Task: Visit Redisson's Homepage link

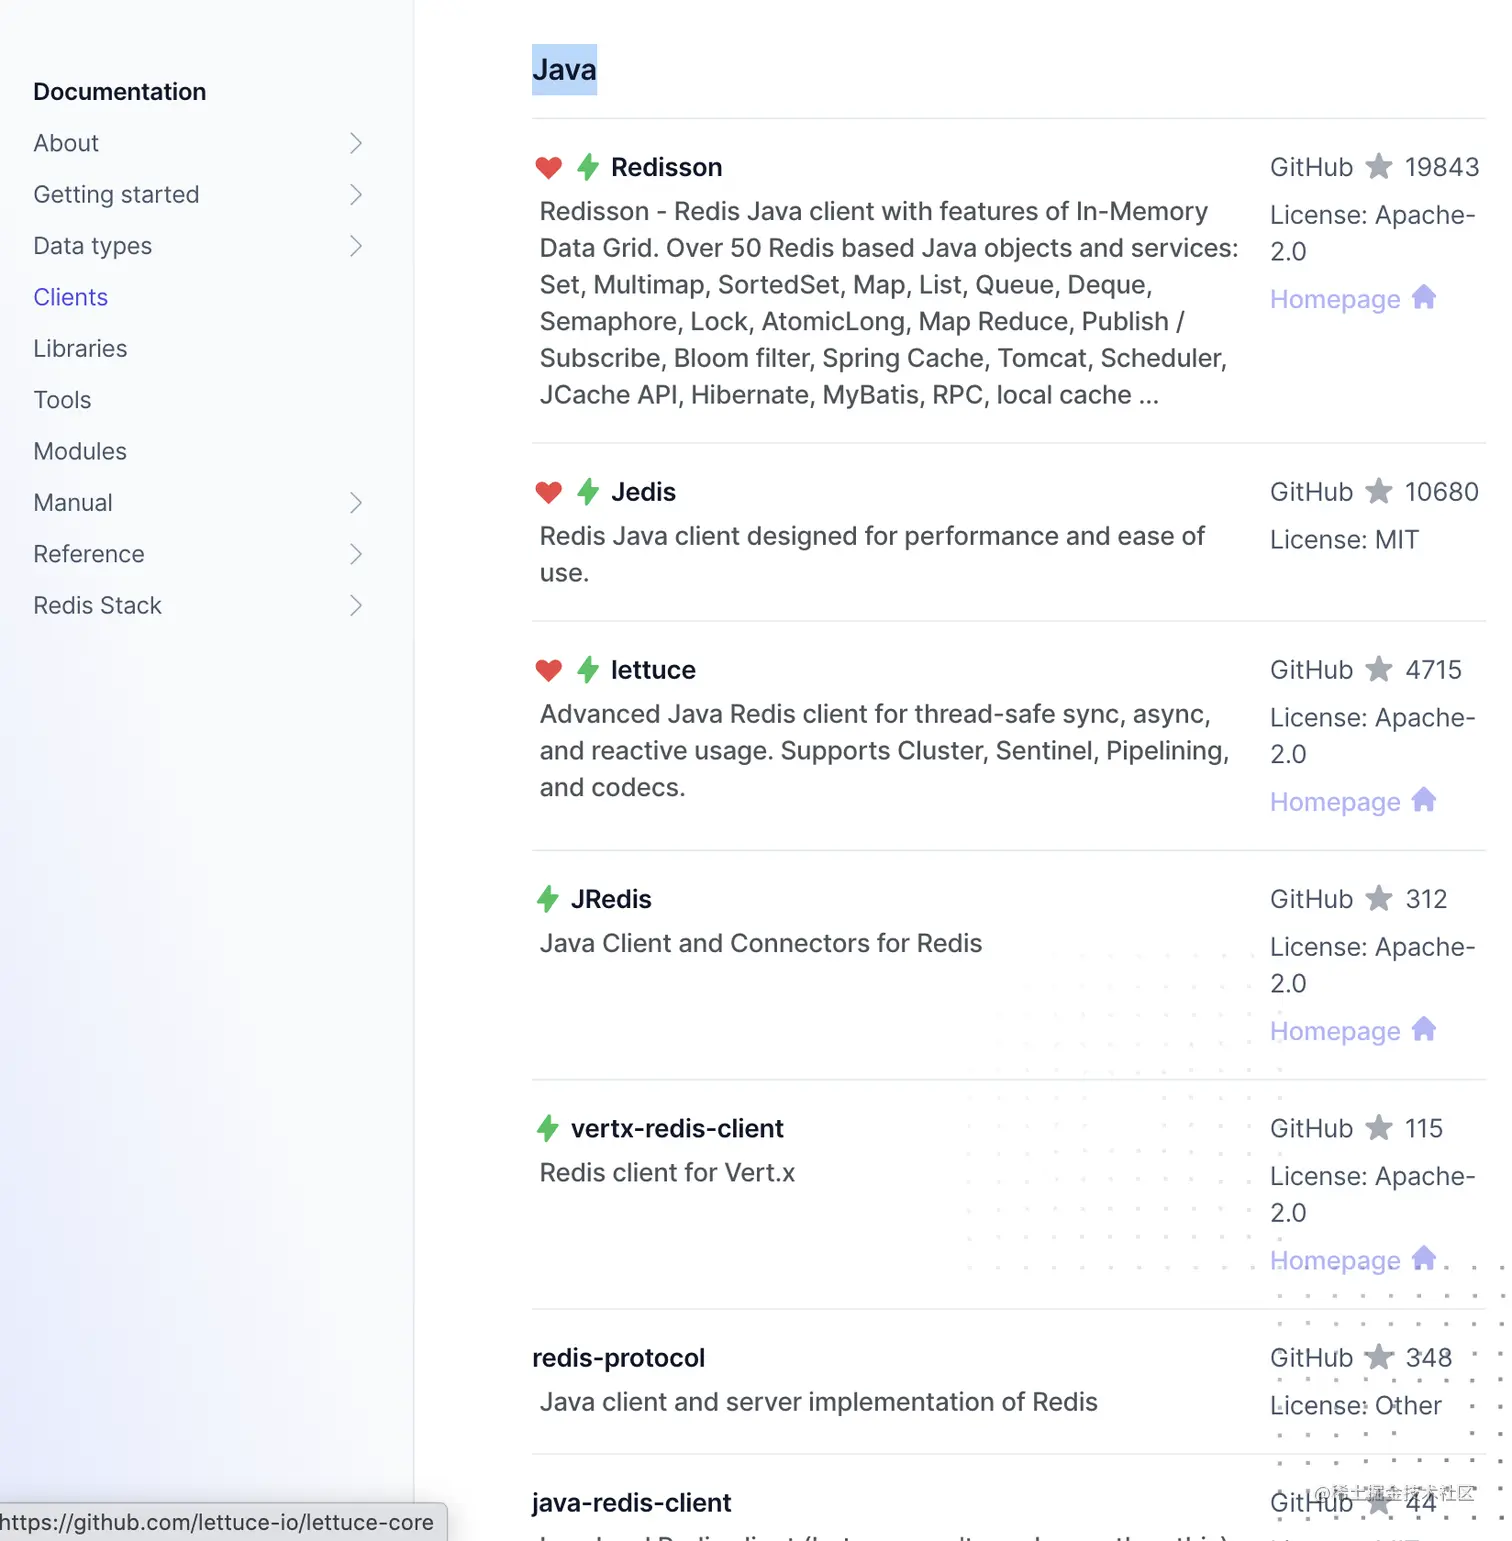Action: point(1335,299)
